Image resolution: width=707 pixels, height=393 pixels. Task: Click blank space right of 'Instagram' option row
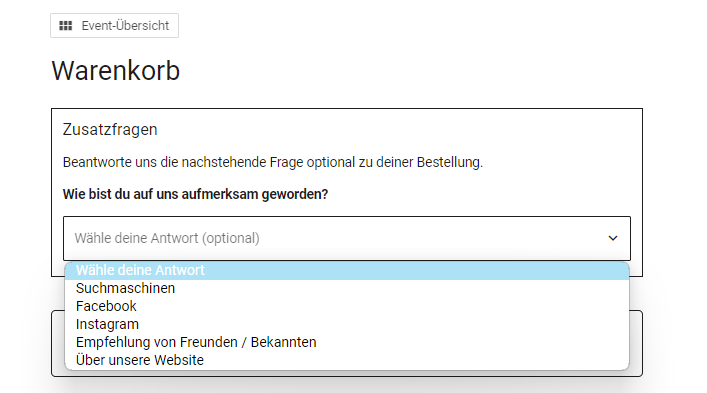click(383, 324)
